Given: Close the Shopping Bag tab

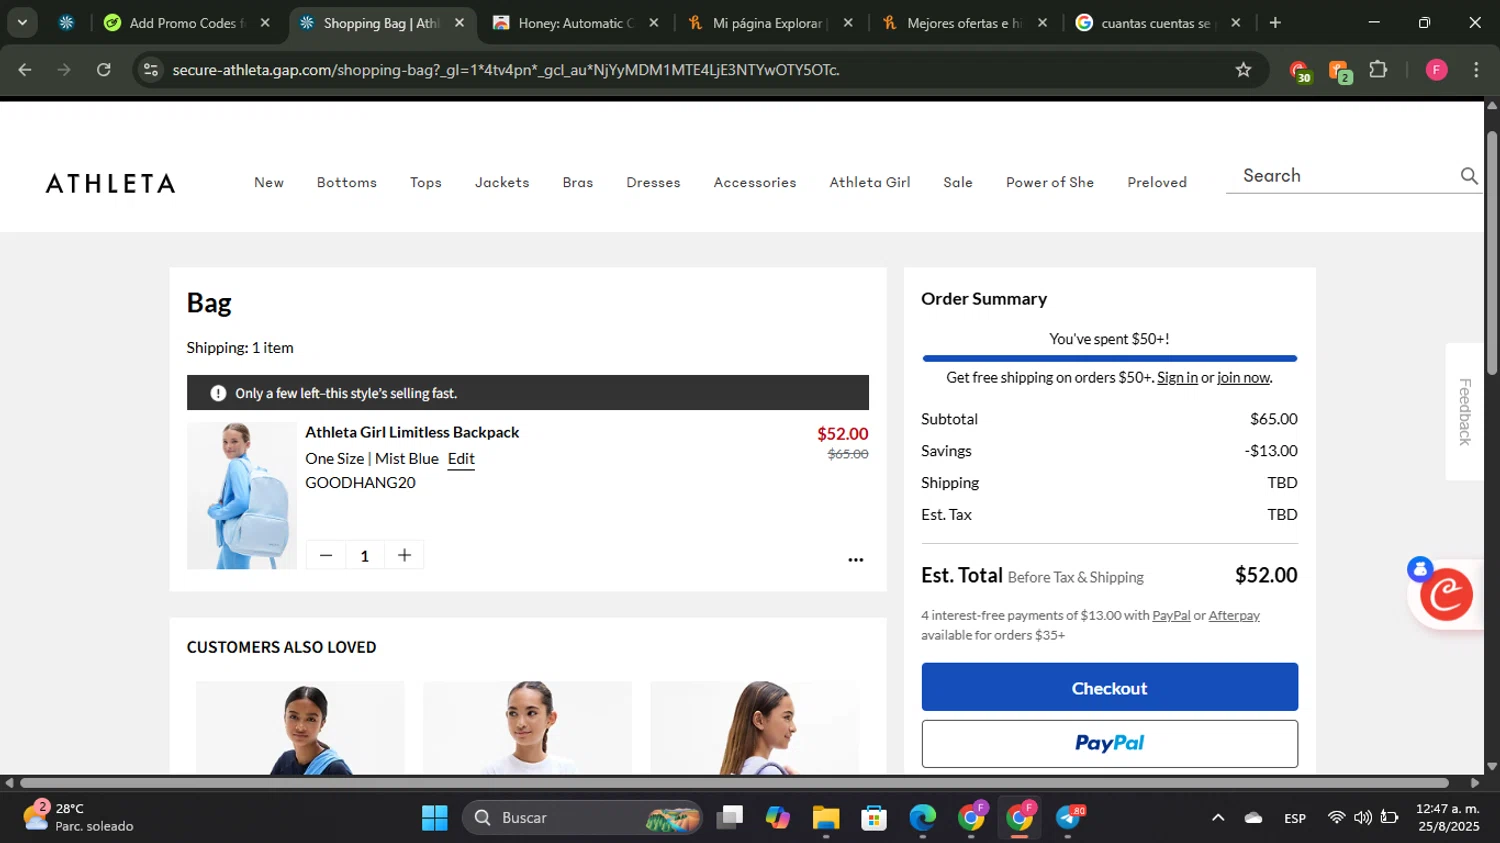Looking at the screenshot, I should click(459, 23).
